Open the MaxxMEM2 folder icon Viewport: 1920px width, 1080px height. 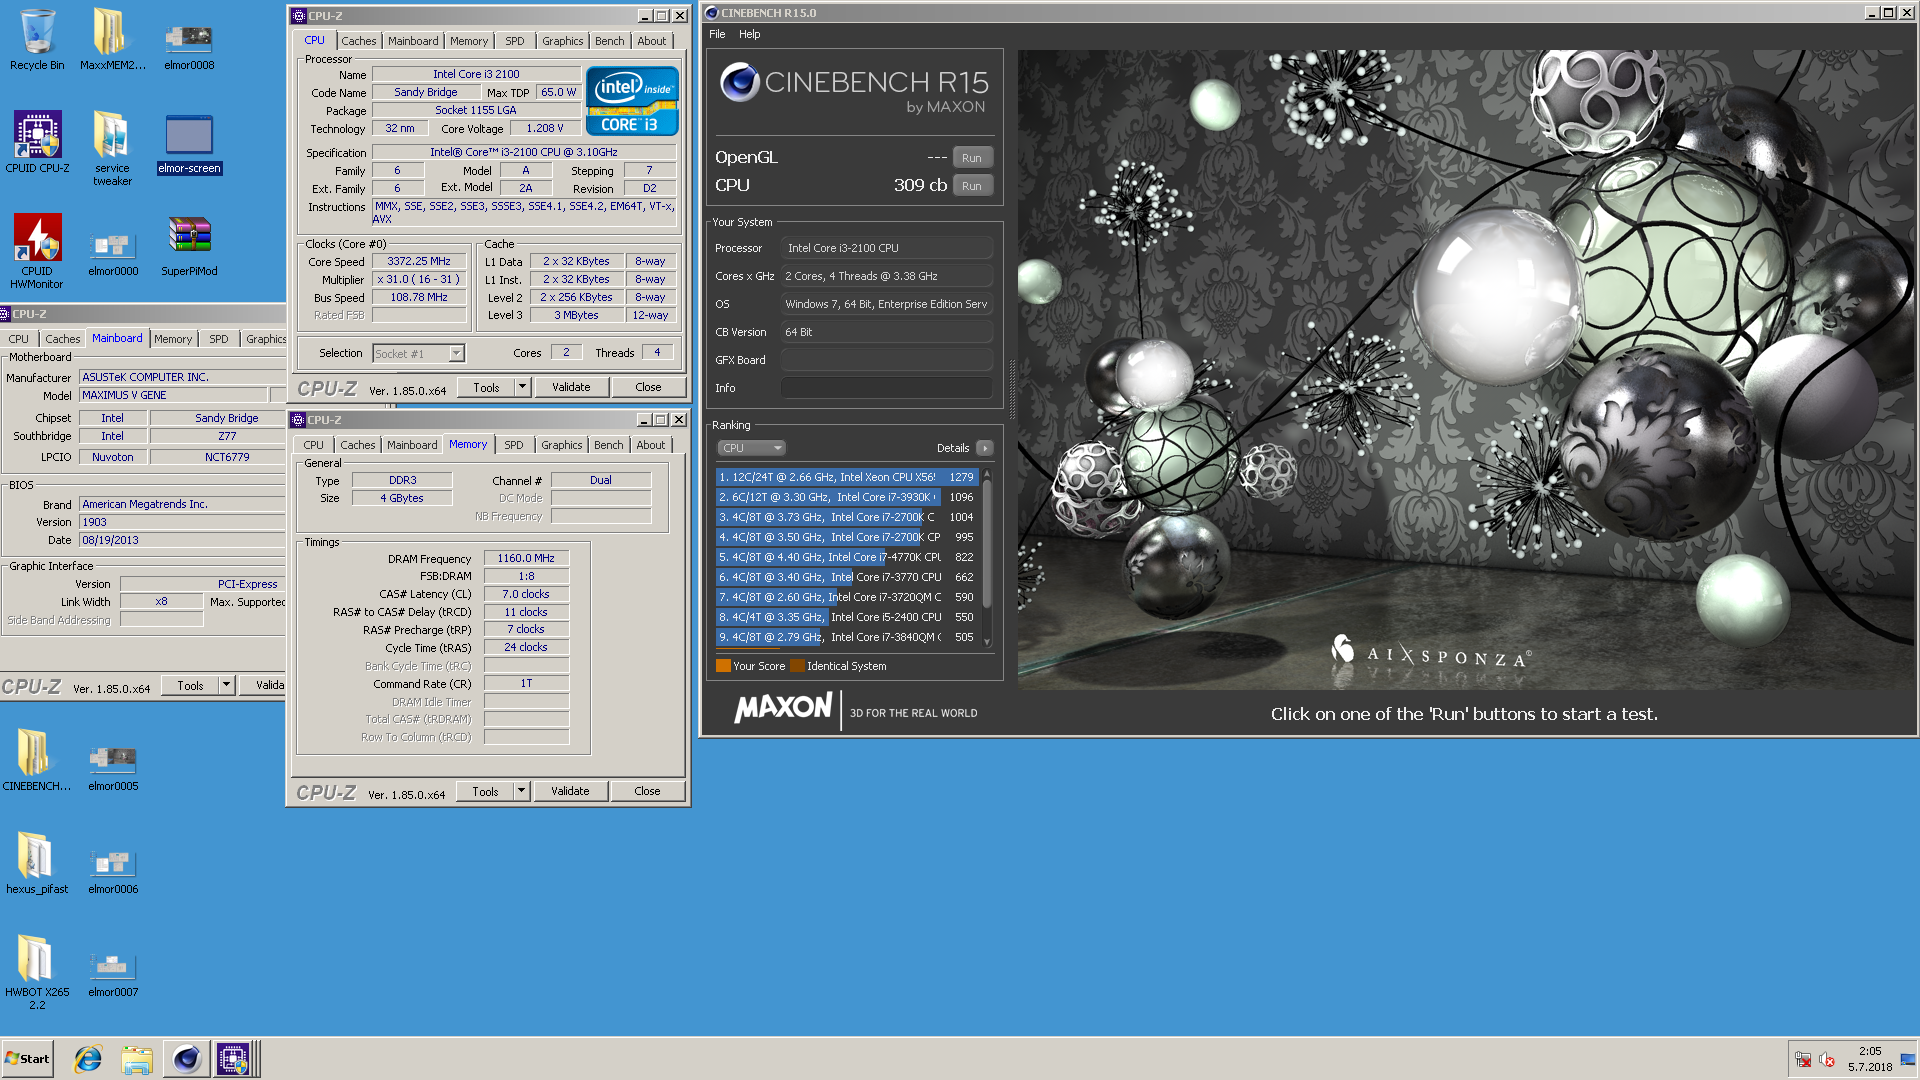click(x=112, y=40)
